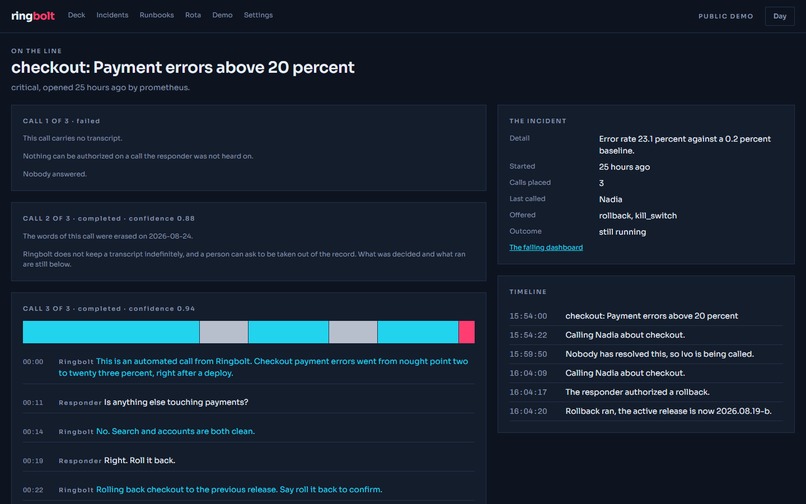Click "This call carries no transcript."
Screen dimensions: 806x504
point(72,138)
